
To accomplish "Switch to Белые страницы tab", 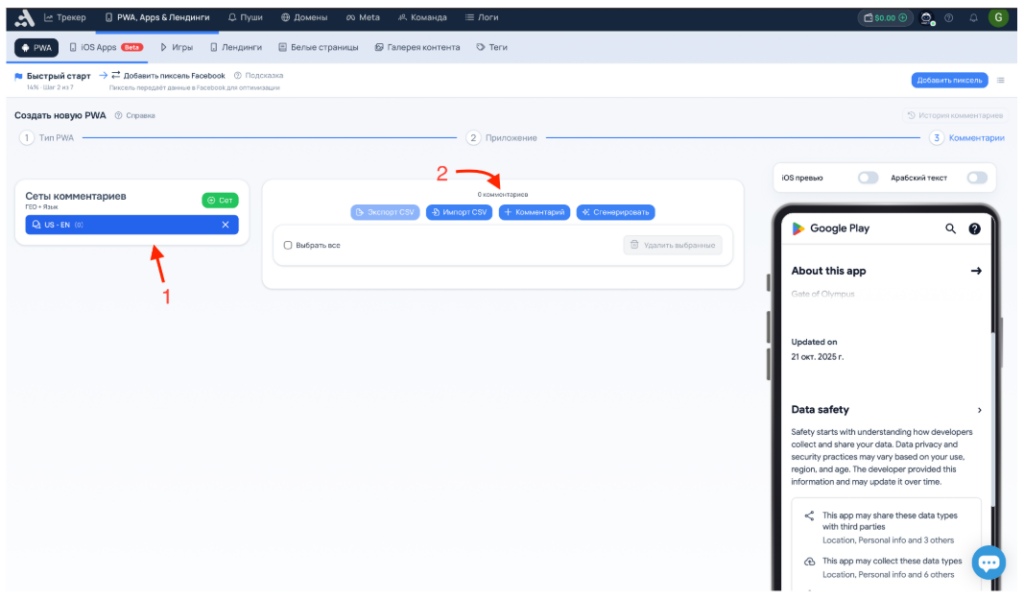I will 318,47.
